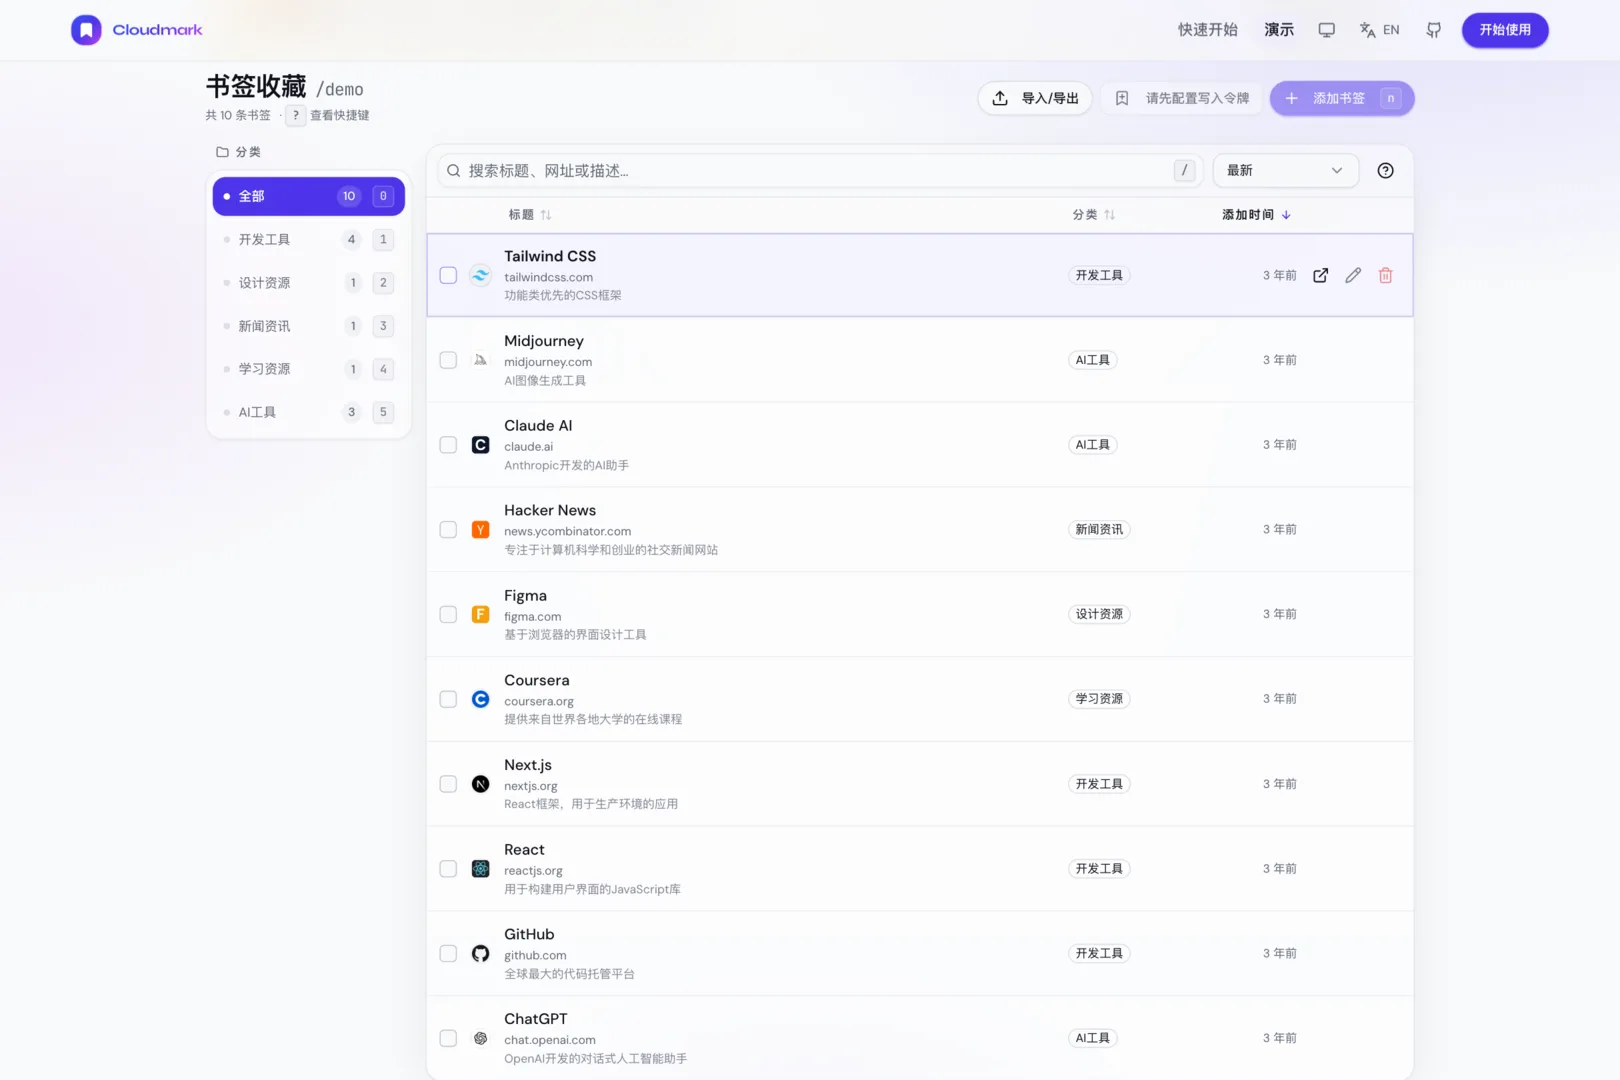The width and height of the screenshot is (1620, 1080).
Task: Sort by the 标题 column header
Action: [530, 215]
